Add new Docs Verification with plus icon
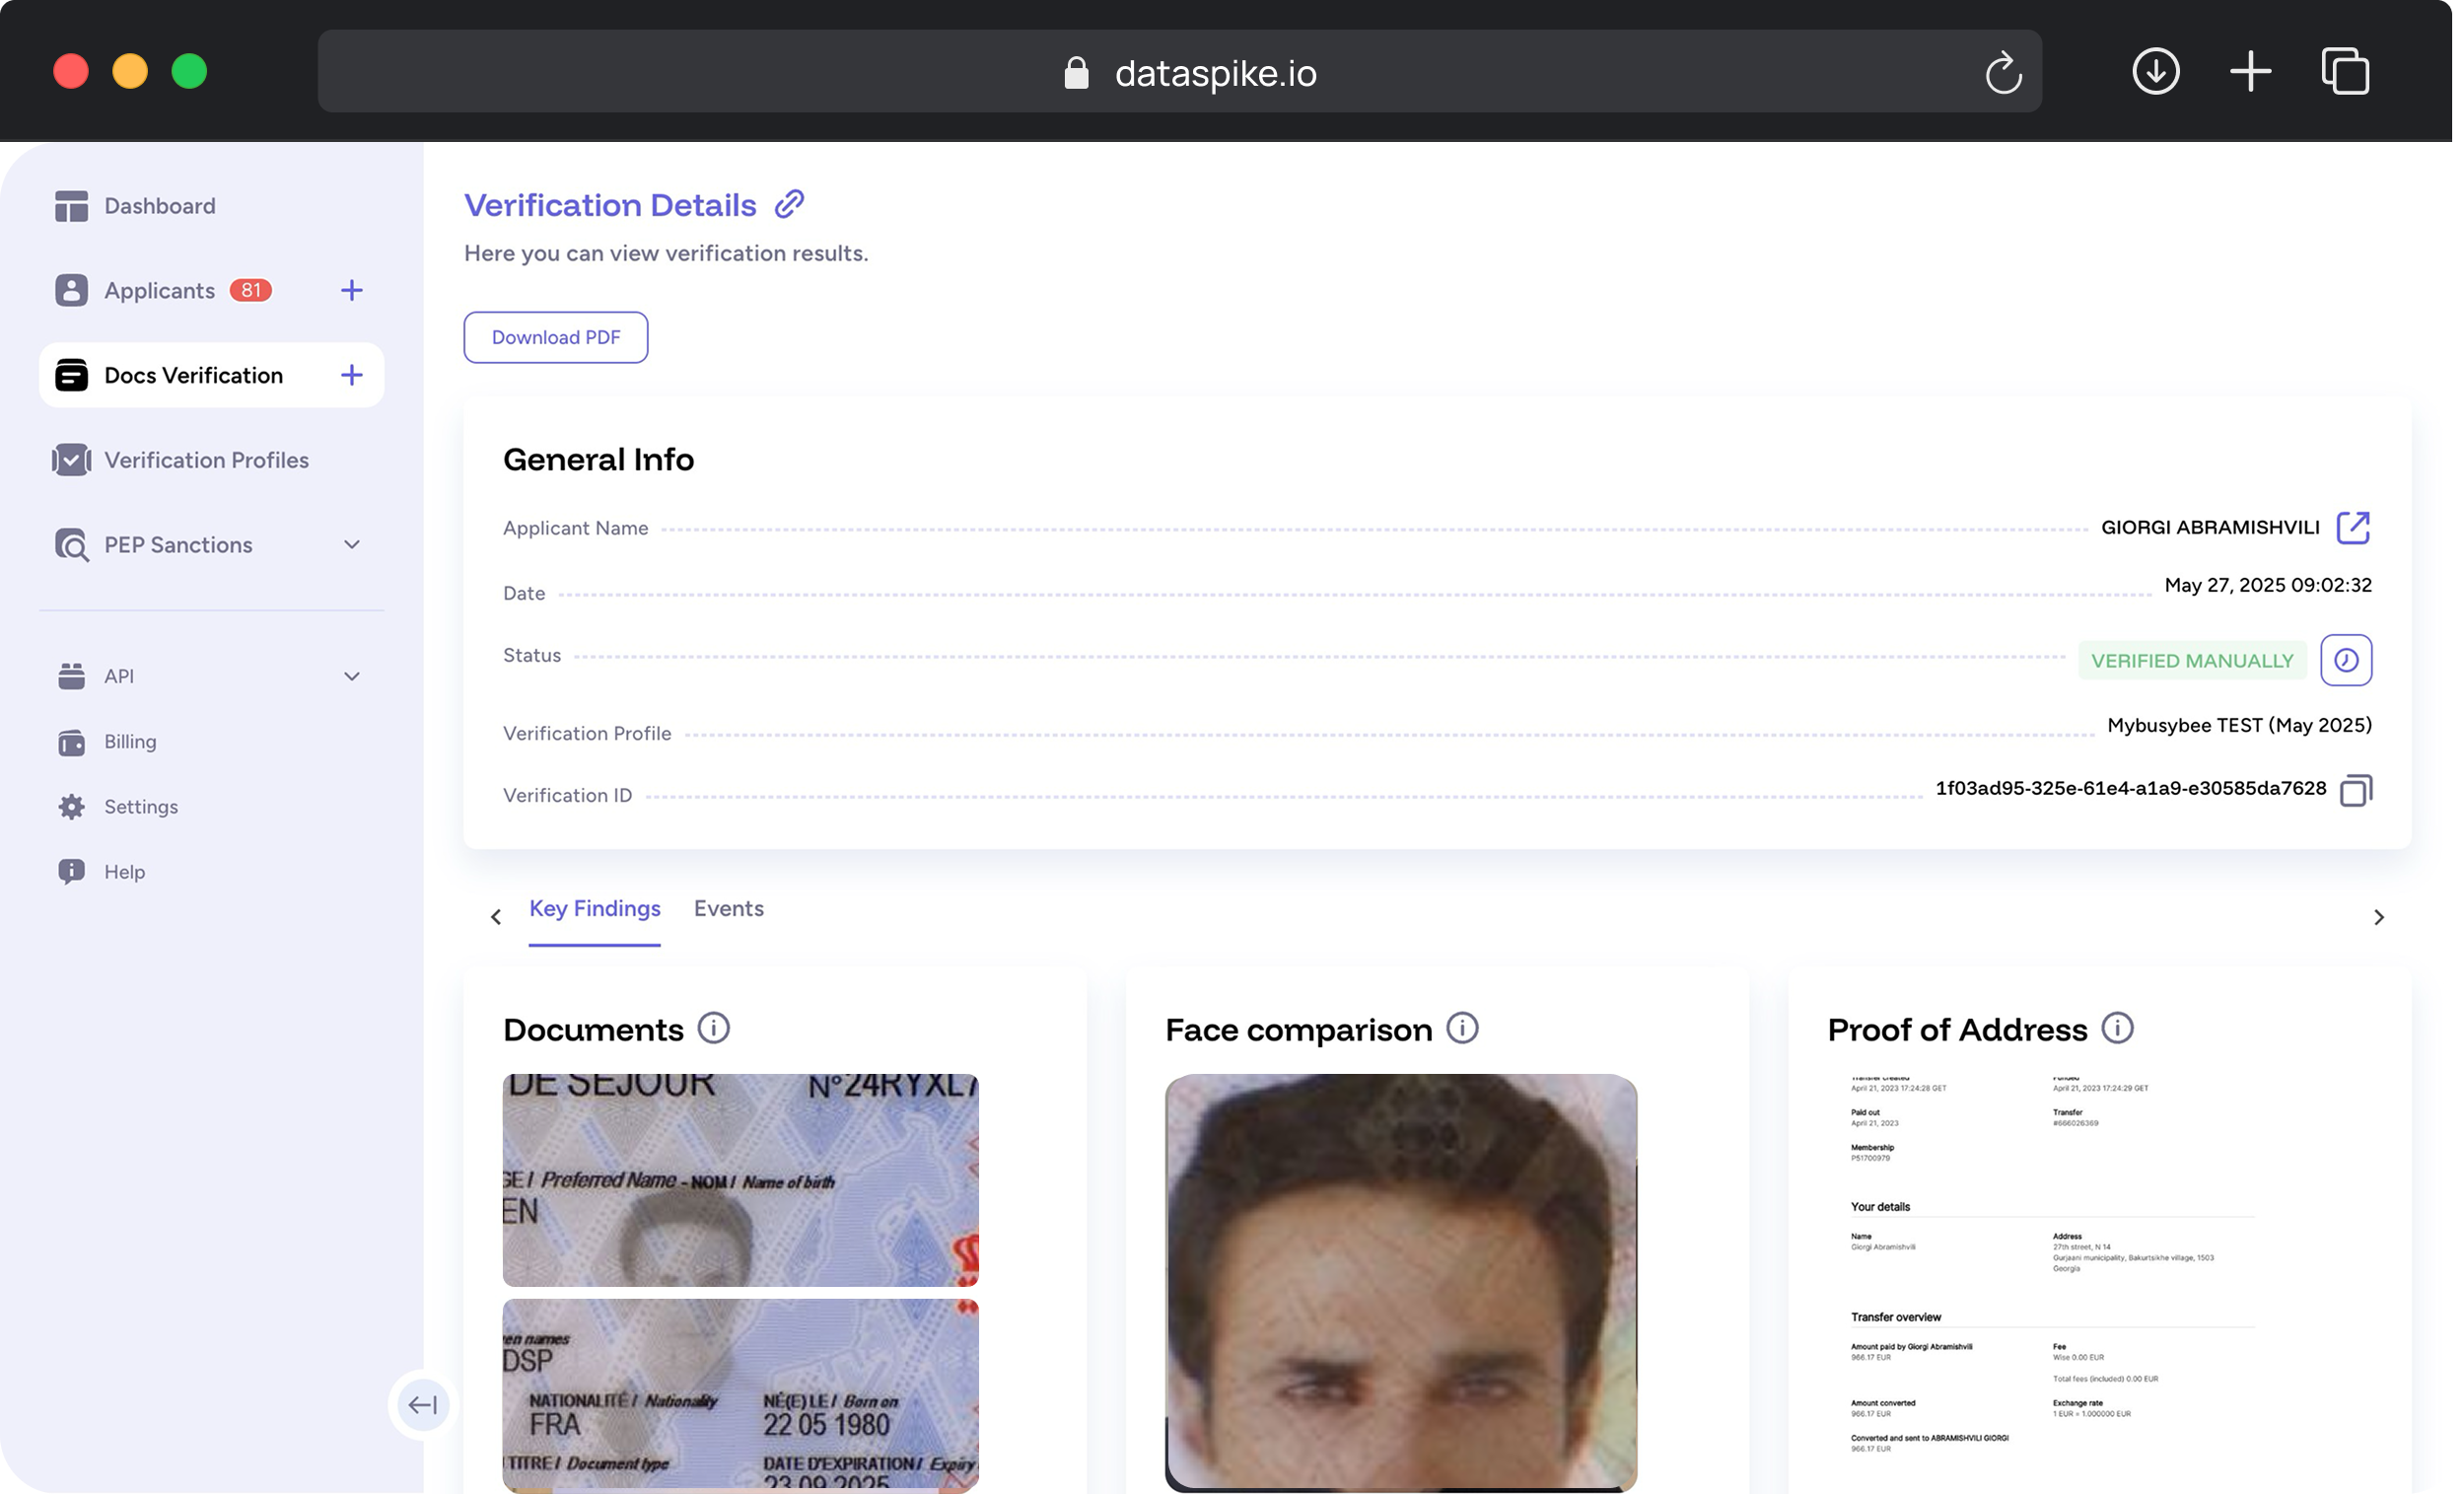The height and width of the screenshot is (1494, 2464). (x=351, y=375)
